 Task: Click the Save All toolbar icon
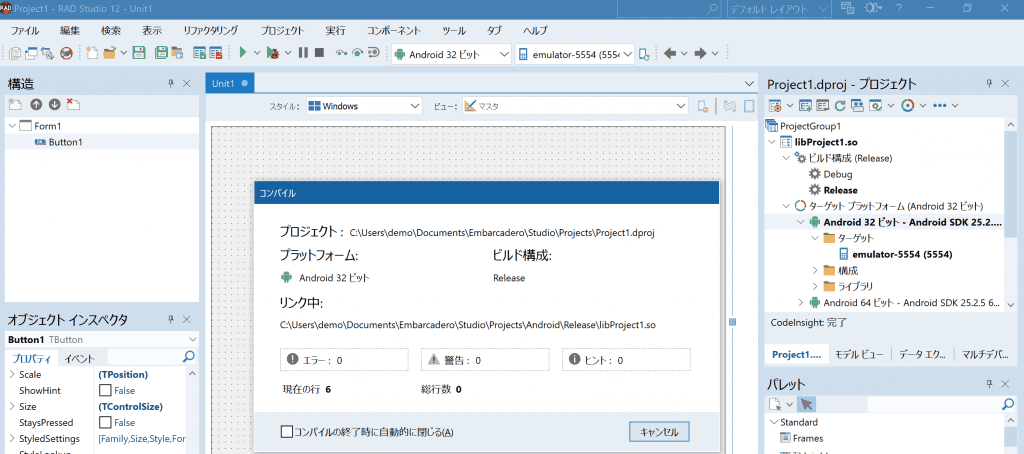point(161,54)
